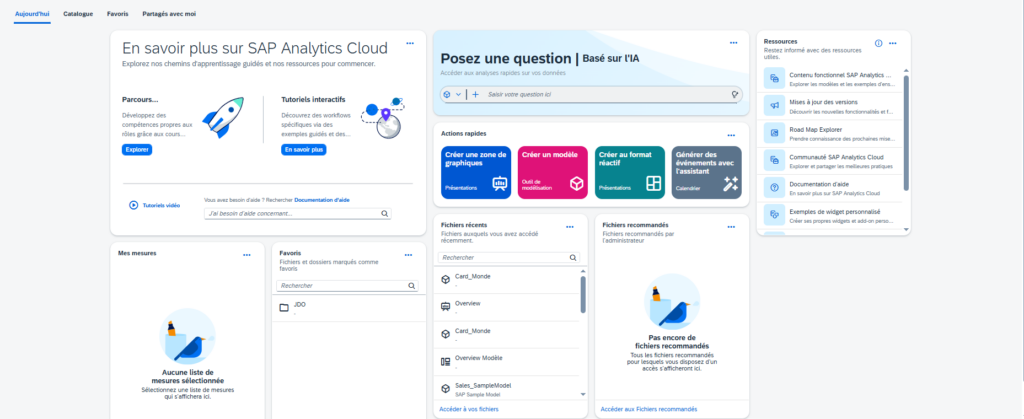This screenshot has height=419, width=1024.
Task: Click the megaphone icon for Mises à jour des versions
Action: pyautogui.click(x=775, y=106)
